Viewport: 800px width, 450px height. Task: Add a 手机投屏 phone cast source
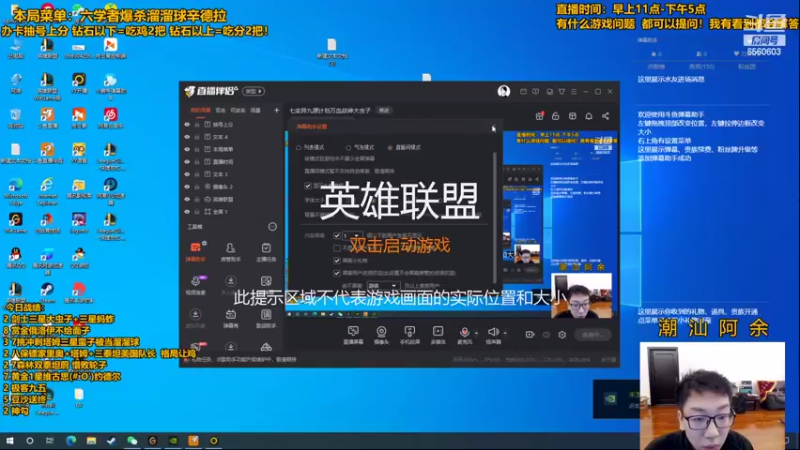click(410, 335)
